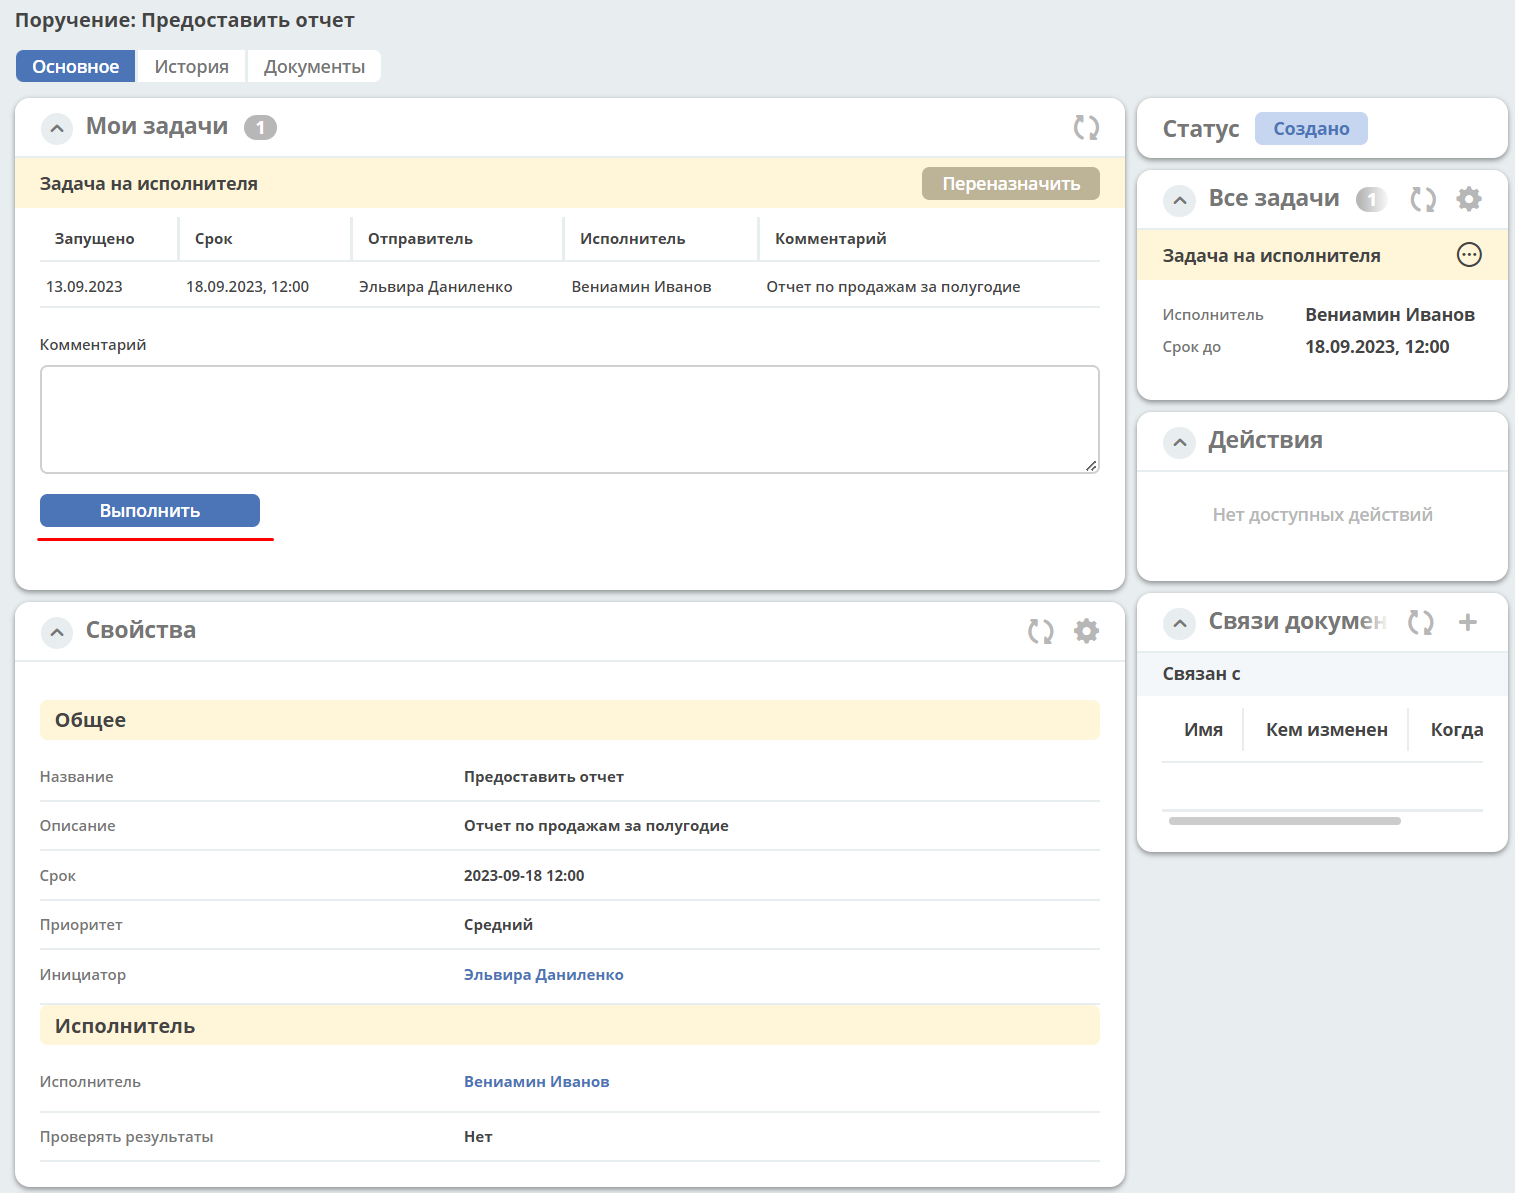Open the История tab

tap(192, 66)
